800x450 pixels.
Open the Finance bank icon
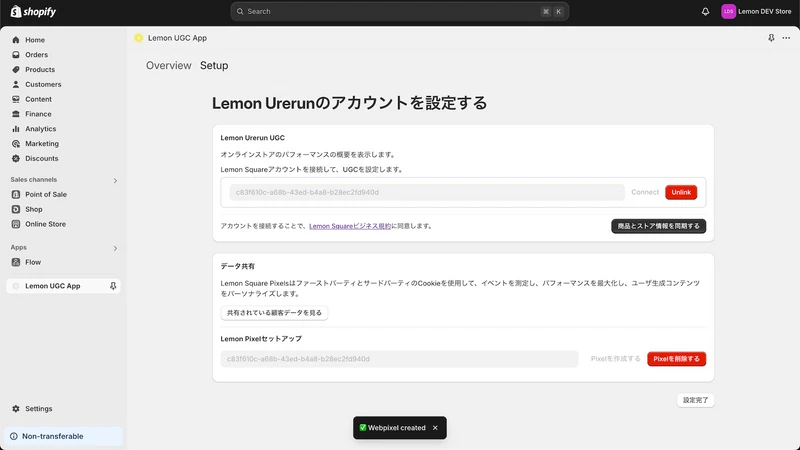16,114
